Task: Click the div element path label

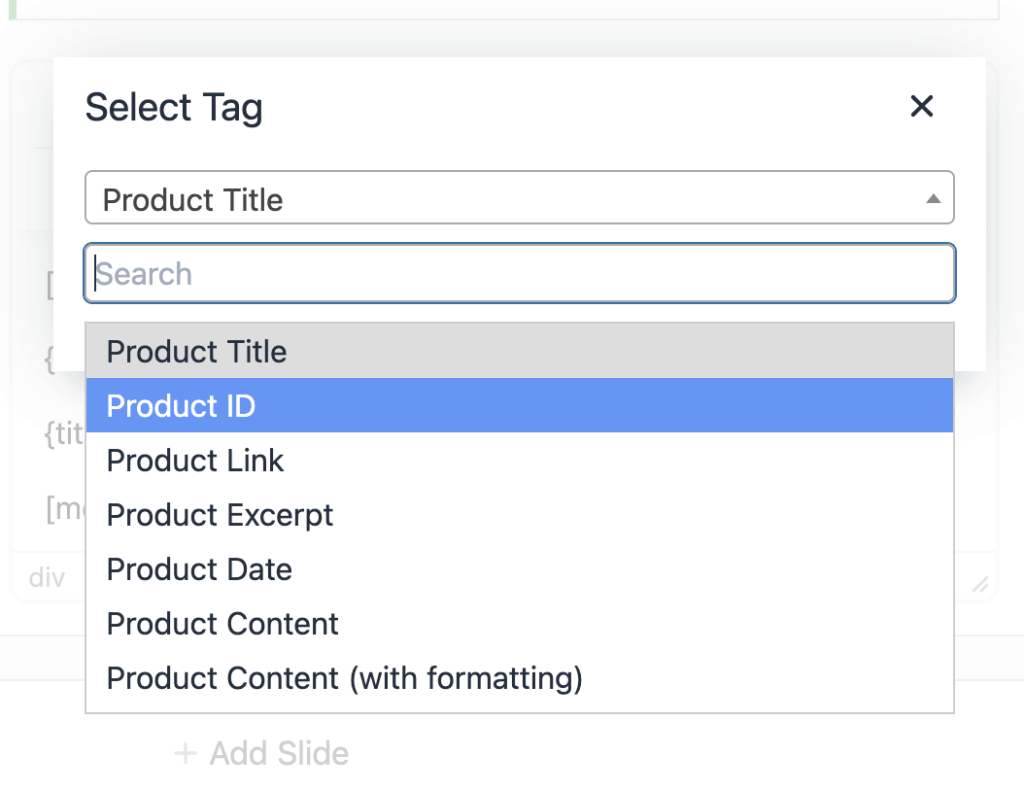Action: point(47,578)
